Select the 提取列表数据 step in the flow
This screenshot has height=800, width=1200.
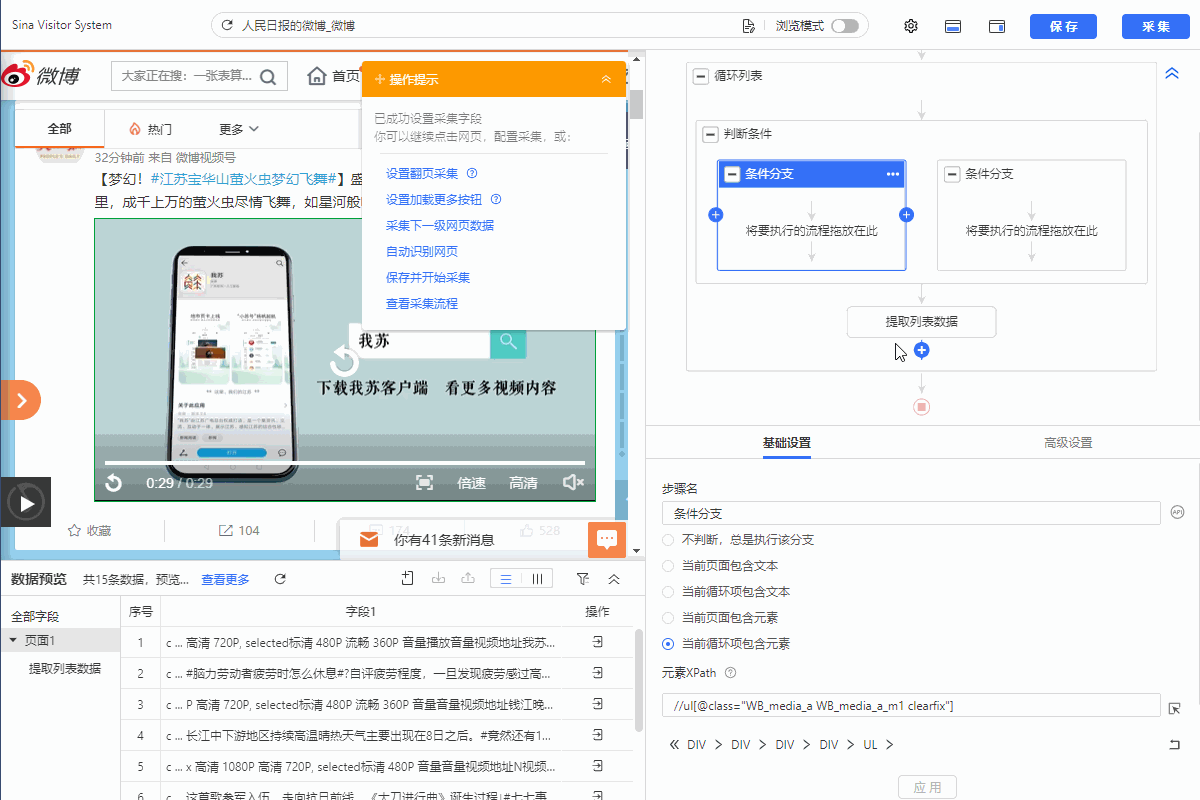coord(922,322)
